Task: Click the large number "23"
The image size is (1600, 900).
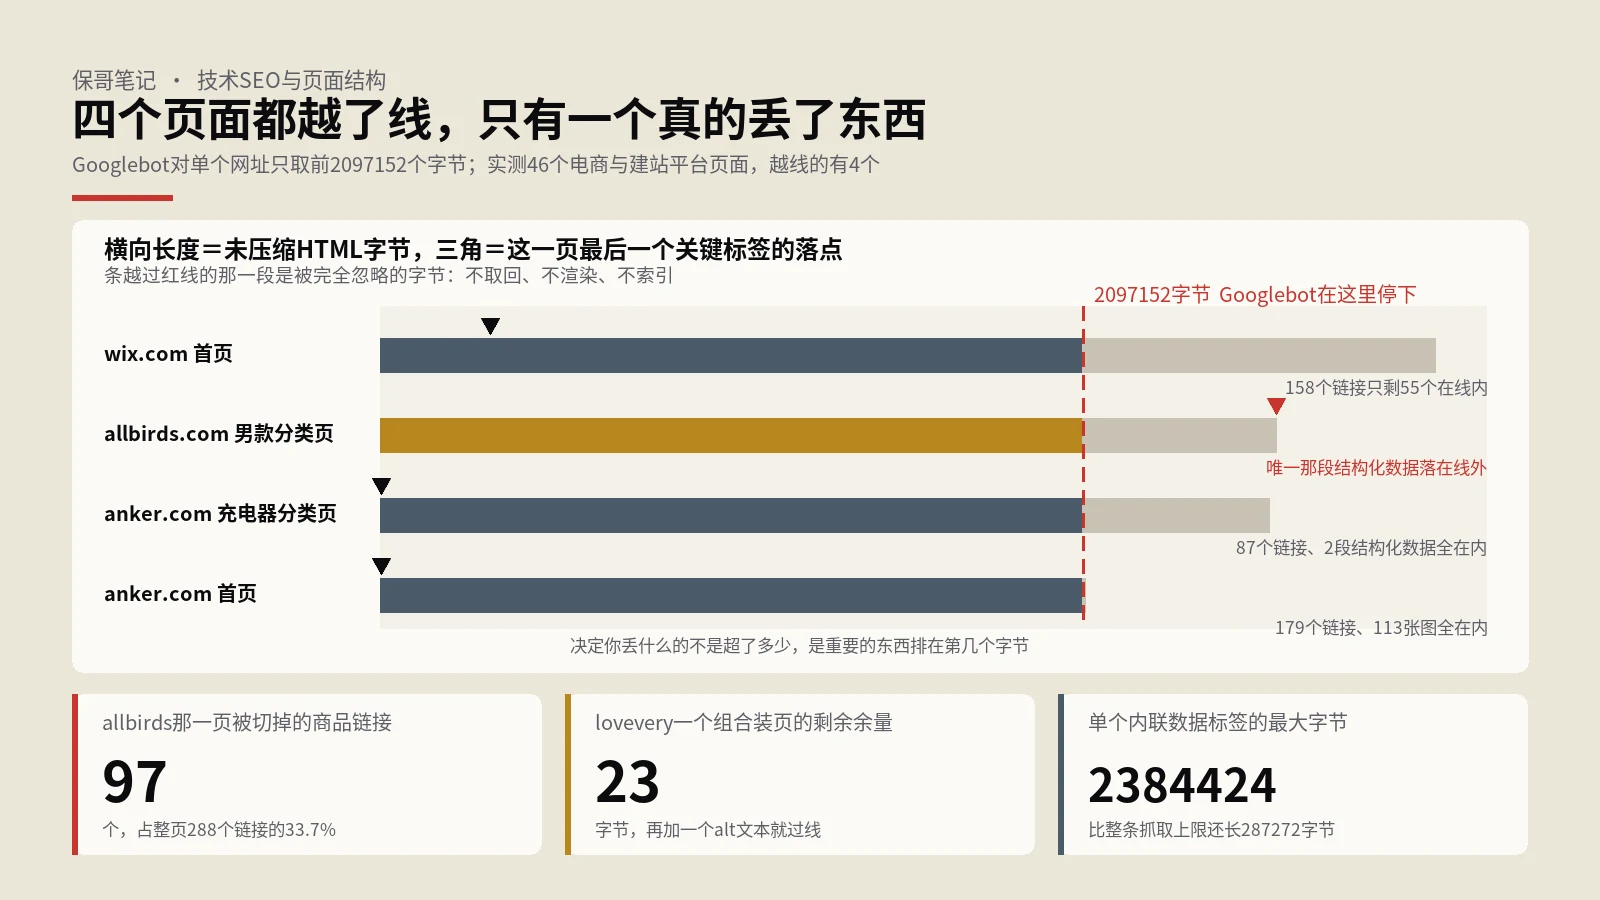Action: [x=627, y=782]
